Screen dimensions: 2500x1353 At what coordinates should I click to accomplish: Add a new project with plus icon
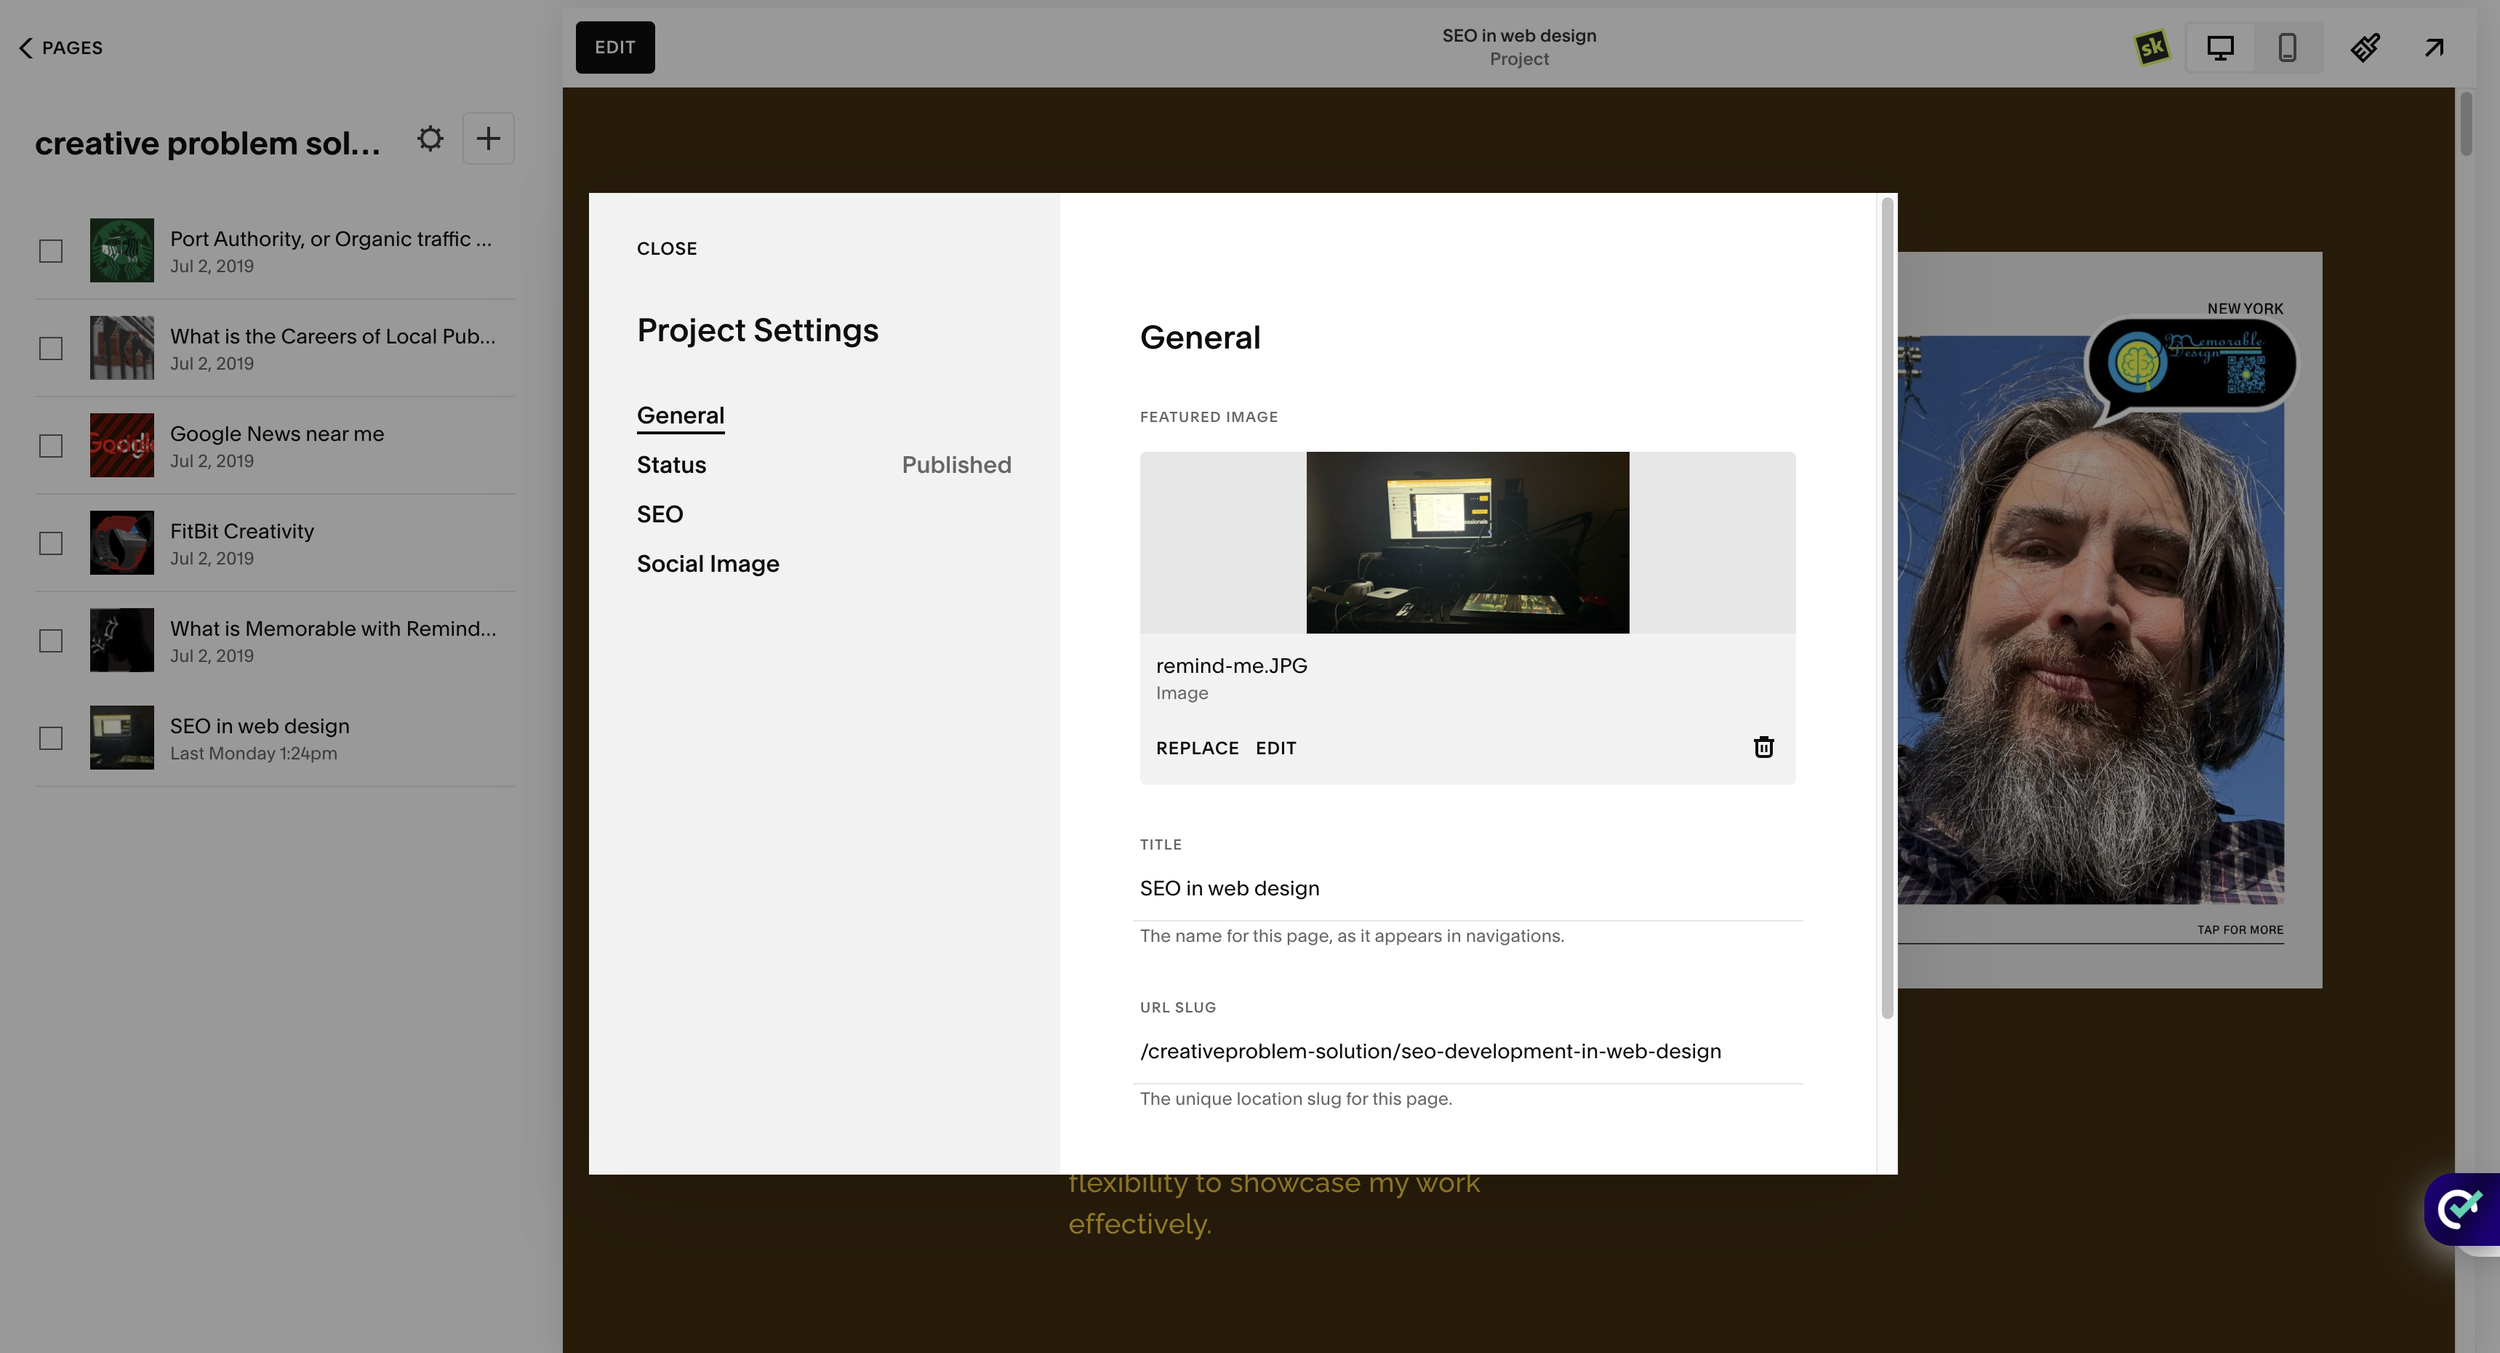tap(488, 138)
